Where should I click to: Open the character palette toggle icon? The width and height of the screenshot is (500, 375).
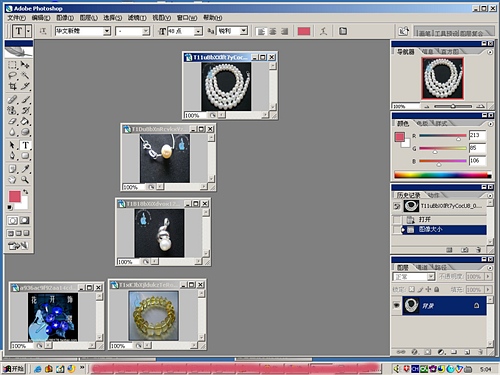pos(343,31)
